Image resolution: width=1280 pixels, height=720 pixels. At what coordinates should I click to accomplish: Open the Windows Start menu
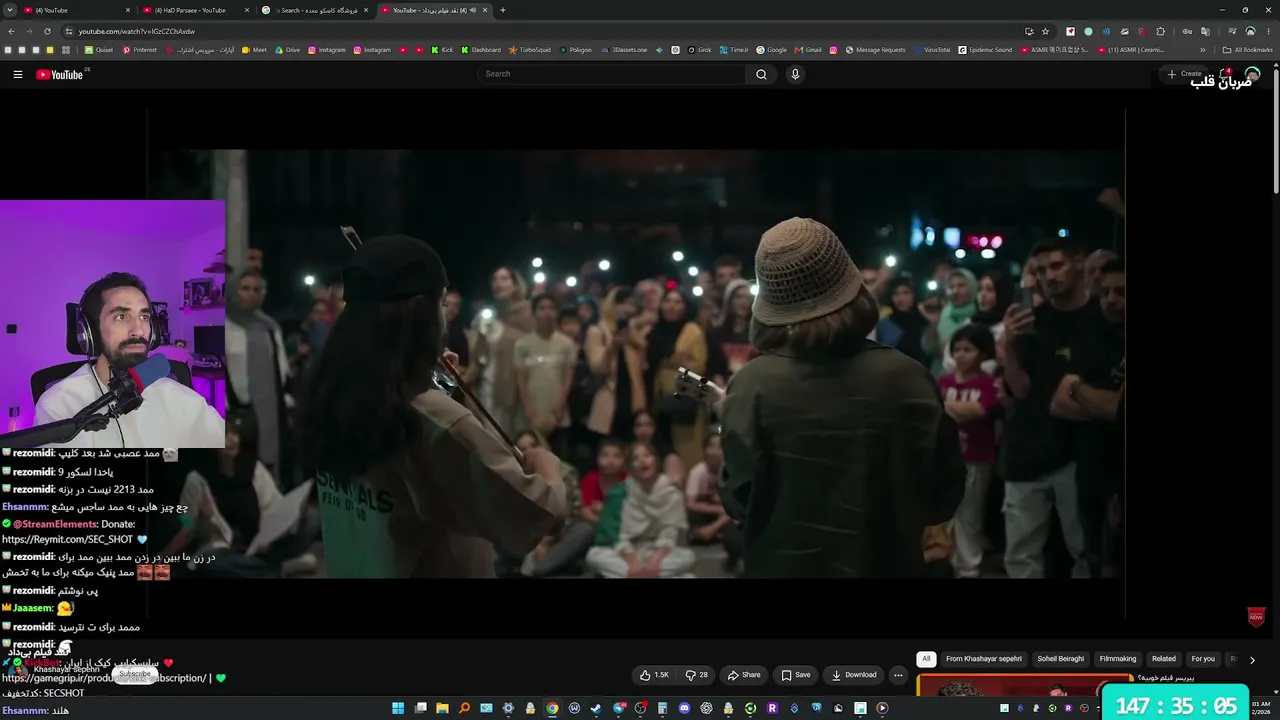[398, 708]
